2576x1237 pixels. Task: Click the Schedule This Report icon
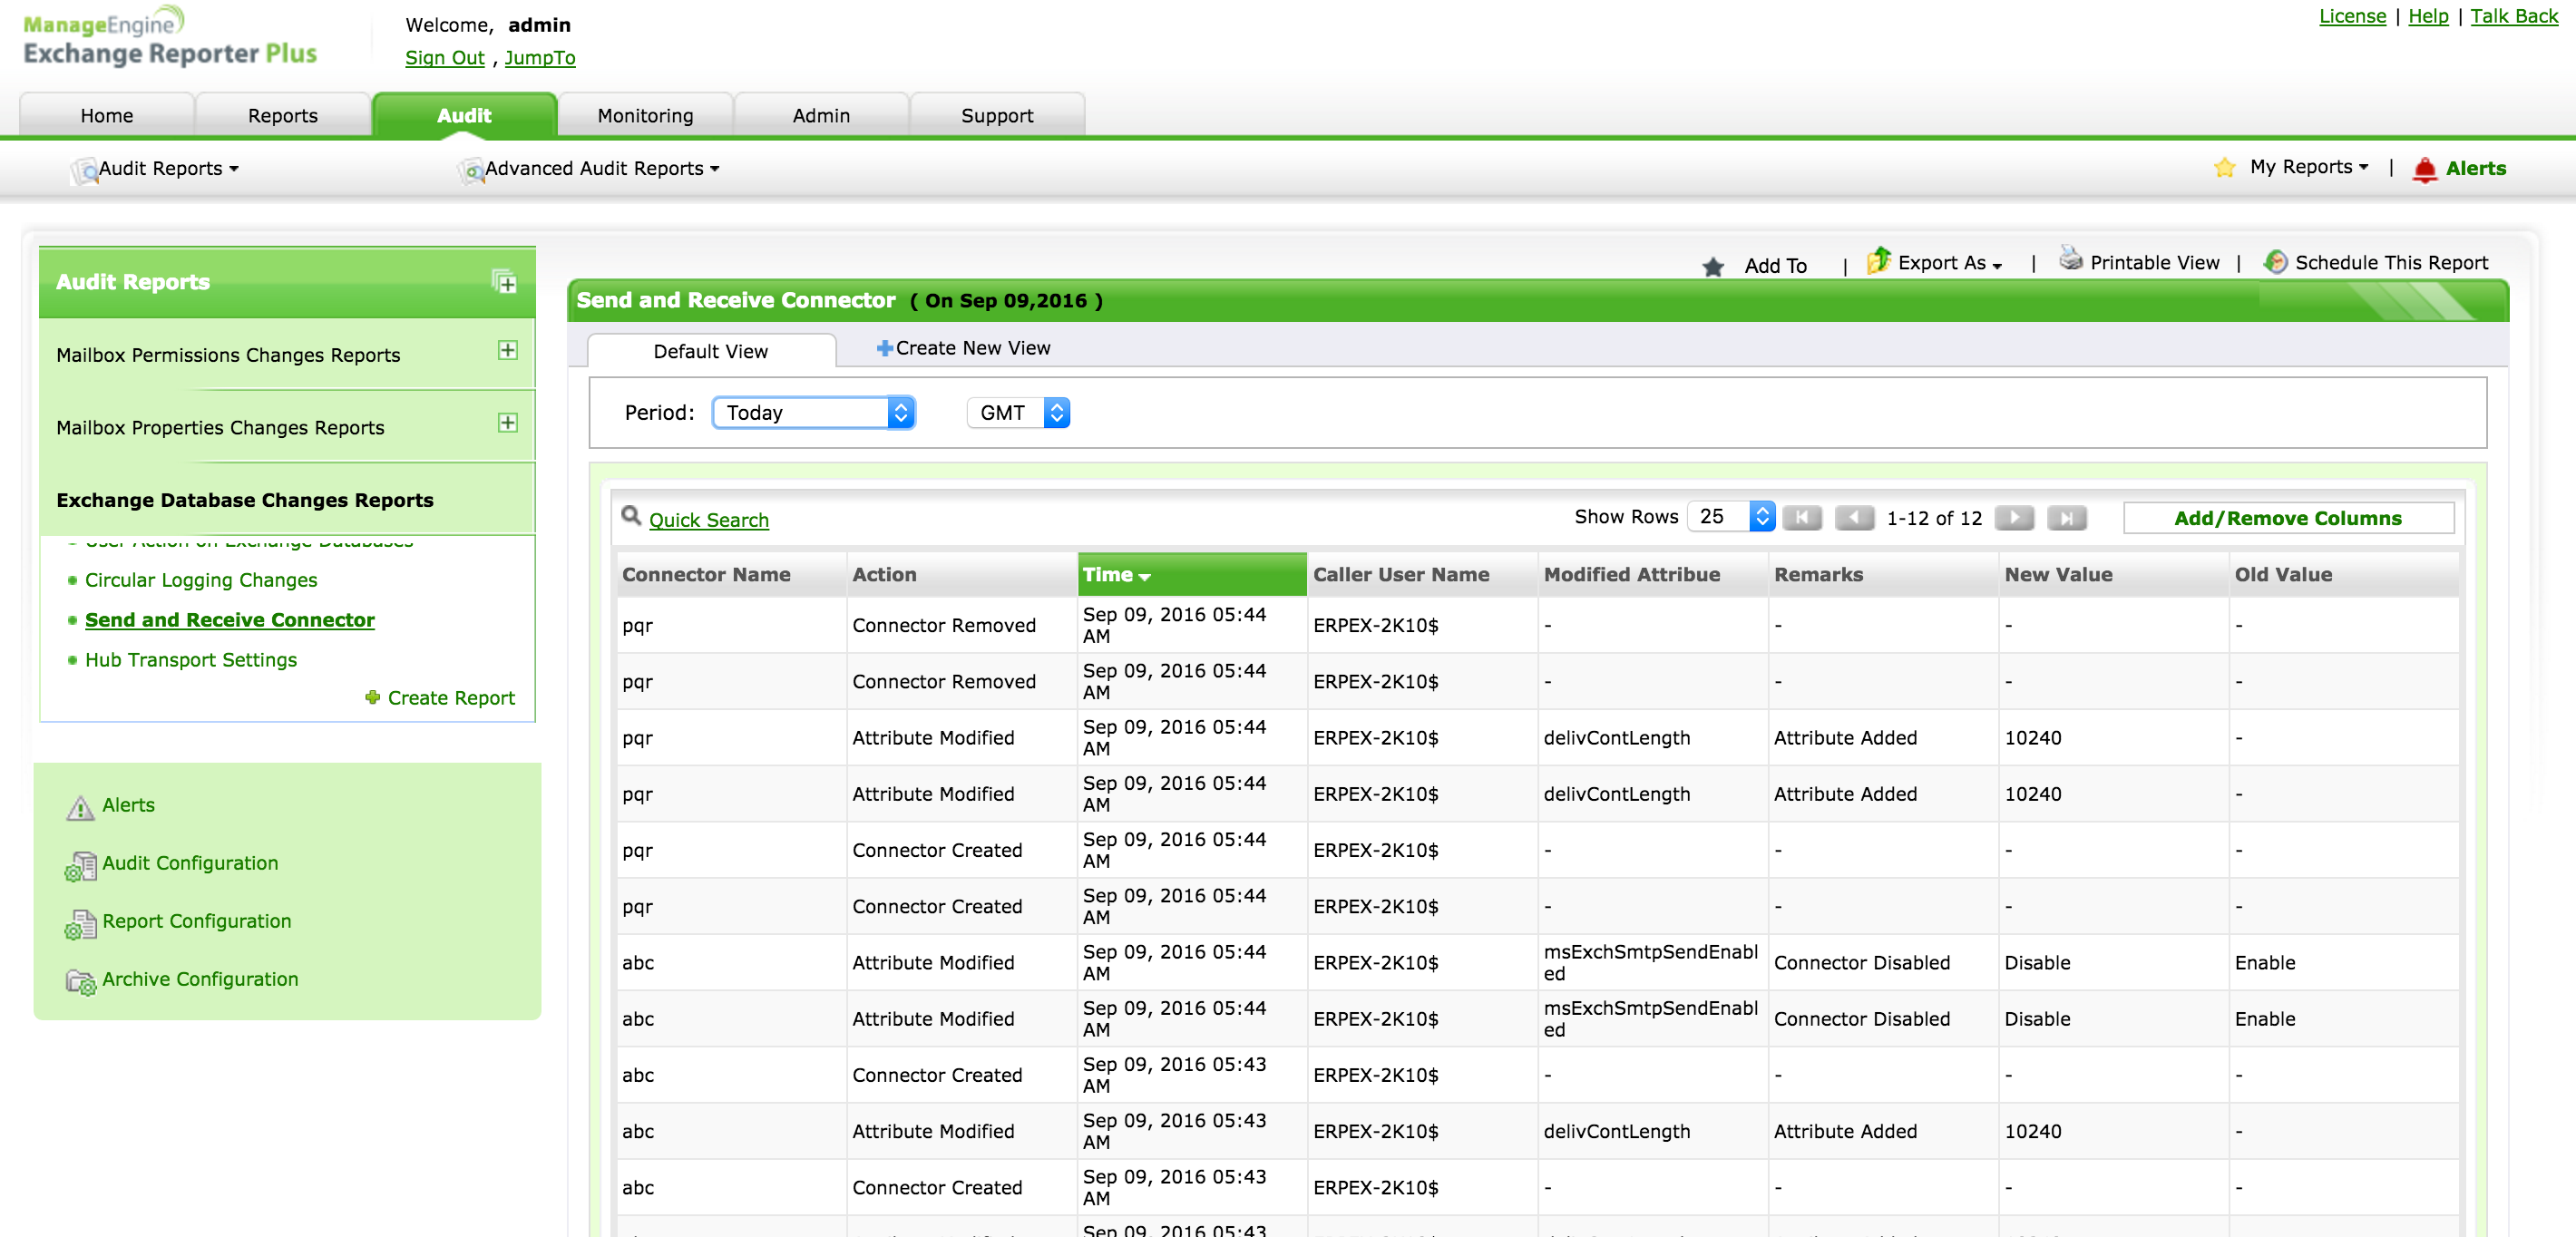coord(2275,262)
